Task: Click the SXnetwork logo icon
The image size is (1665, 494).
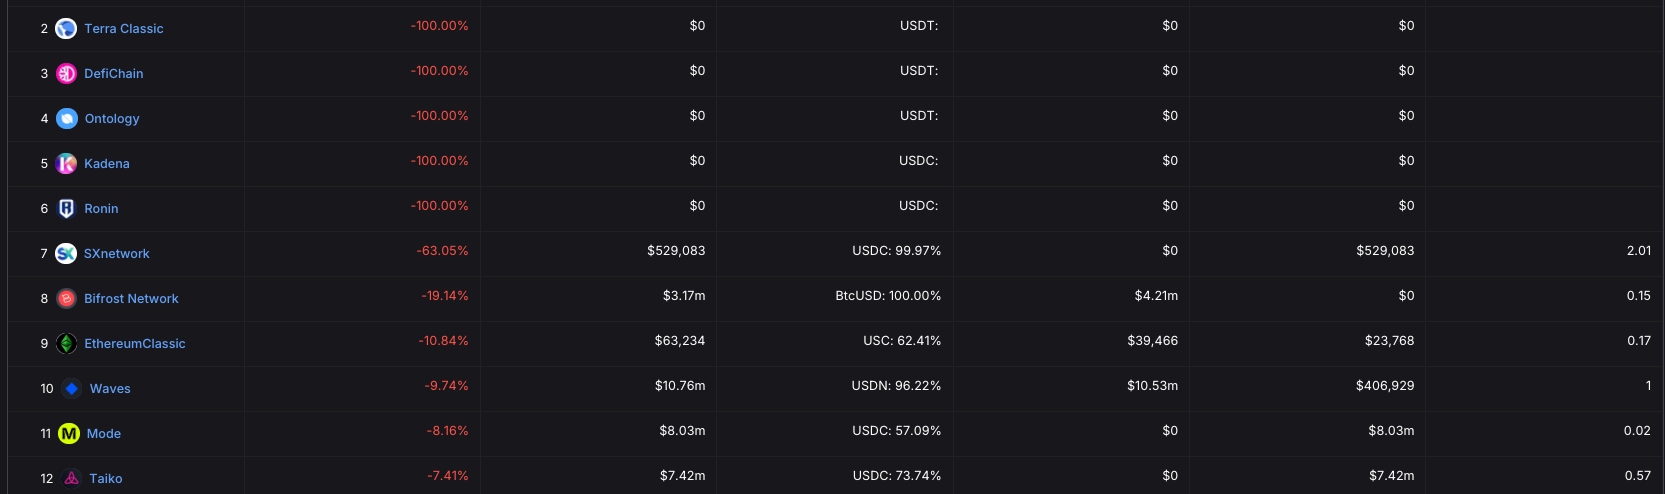Action: [66, 254]
